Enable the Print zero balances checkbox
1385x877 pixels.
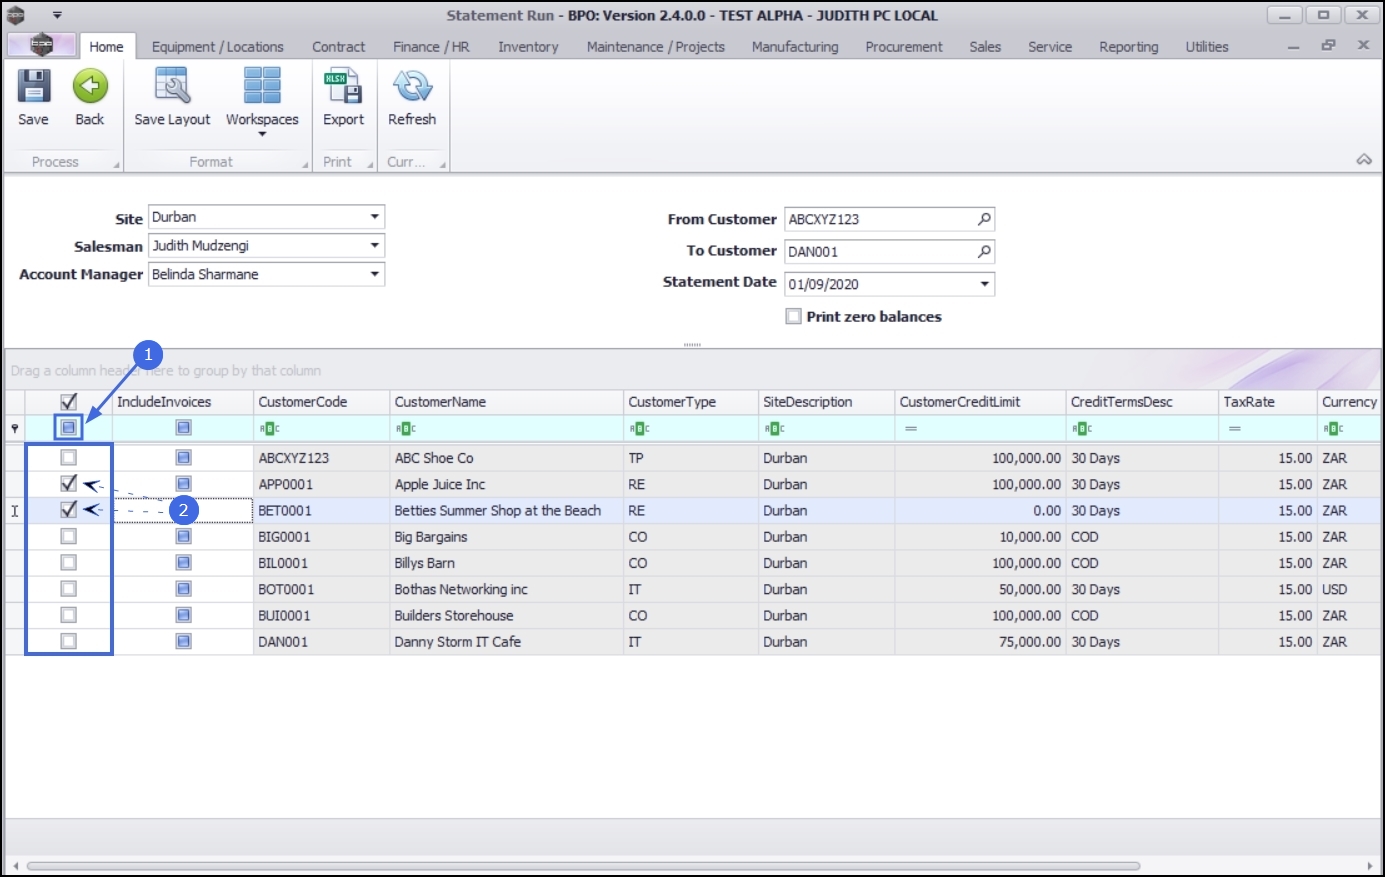[x=794, y=316]
